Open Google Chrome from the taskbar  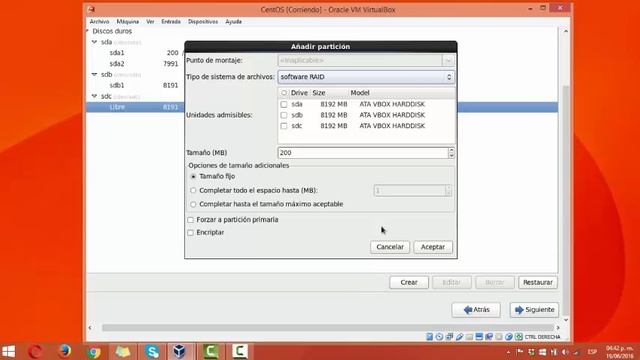click(x=94, y=351)
